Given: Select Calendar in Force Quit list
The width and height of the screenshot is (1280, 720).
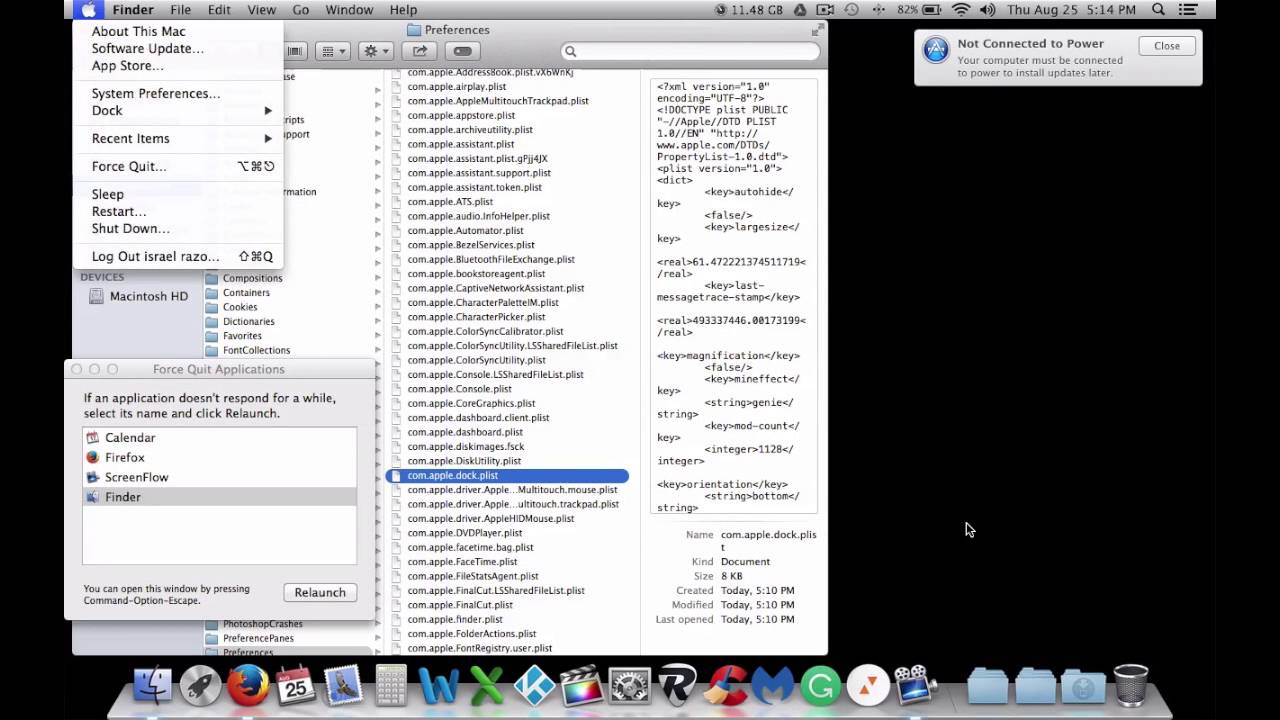Looking at the screenshot, I should point(219,438).
